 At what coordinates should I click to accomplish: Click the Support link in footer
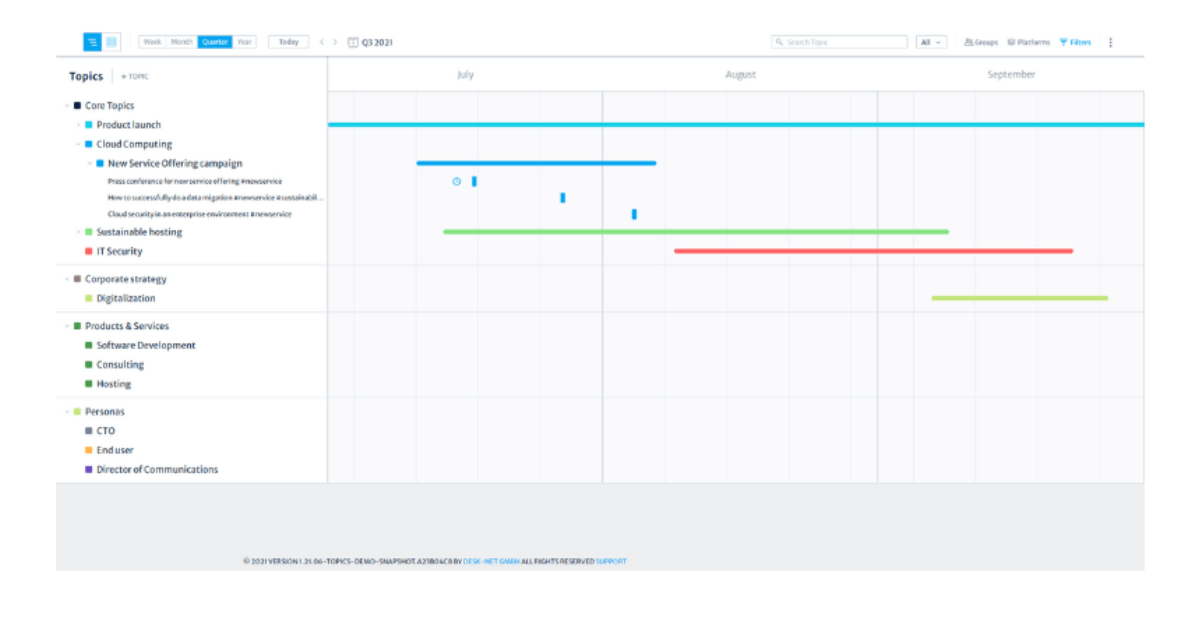pyautogui.click(x=611, y=561)
